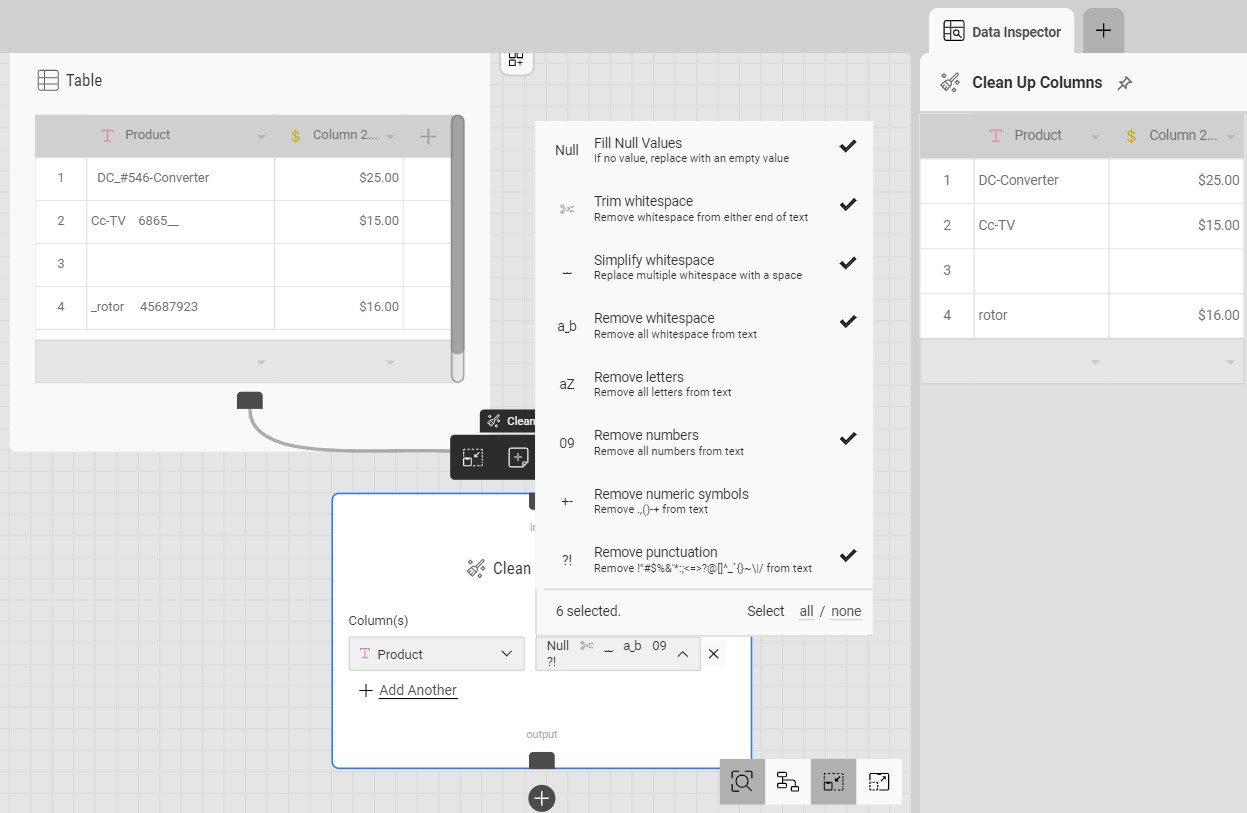This screenshot has height=813, width=1247.
Task: Pin the Clean Up Columns inspector view
Action: point(1125,82)
